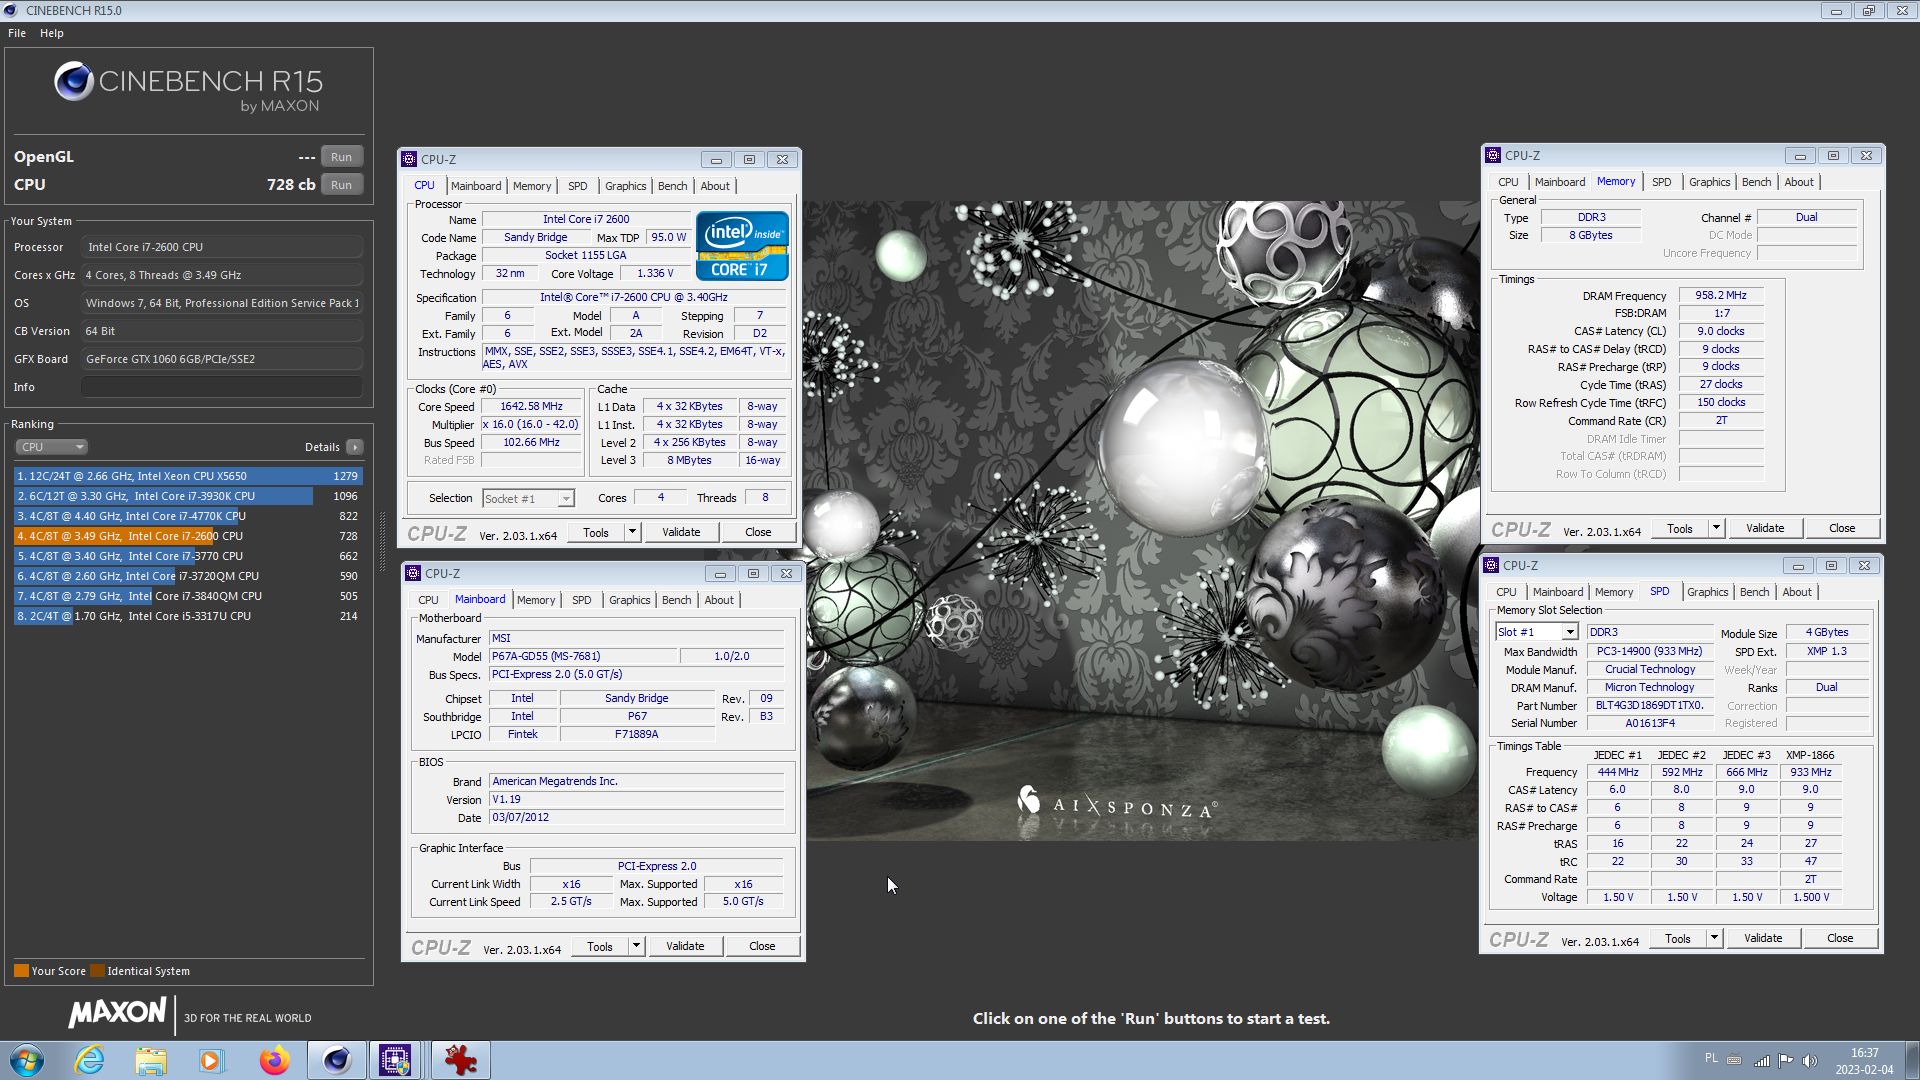This screenshot has width=1920, height=1080.
Task: Click the on-screen keyboard tray icon
Action: coord(1734,1060)
